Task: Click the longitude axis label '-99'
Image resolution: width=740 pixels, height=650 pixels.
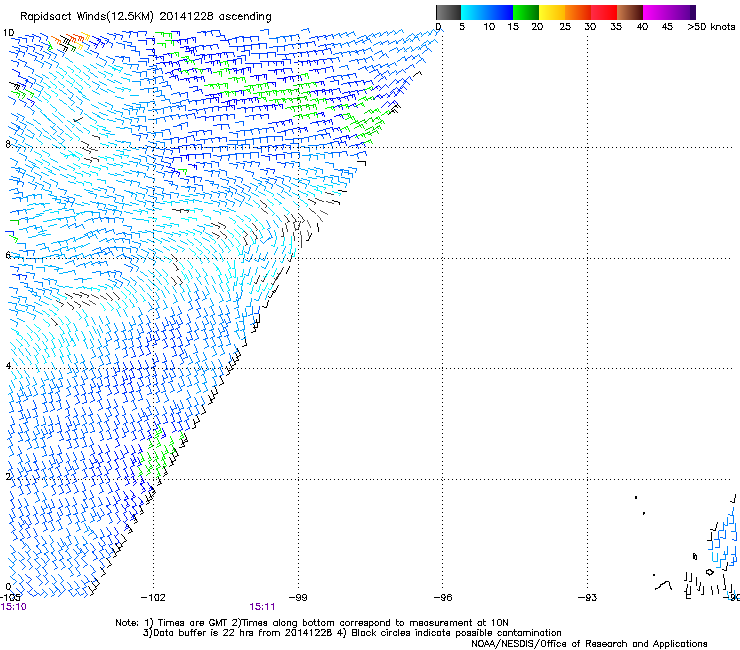Action: (298, 598)
